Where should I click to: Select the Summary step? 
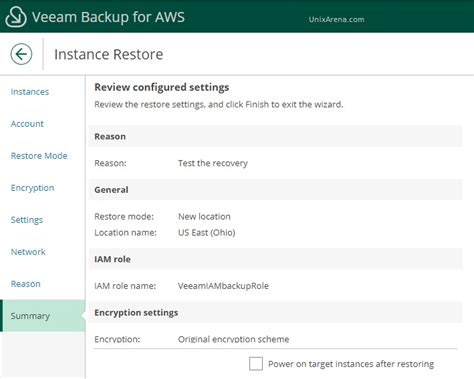pyautogui.click(x=43, y=316)
